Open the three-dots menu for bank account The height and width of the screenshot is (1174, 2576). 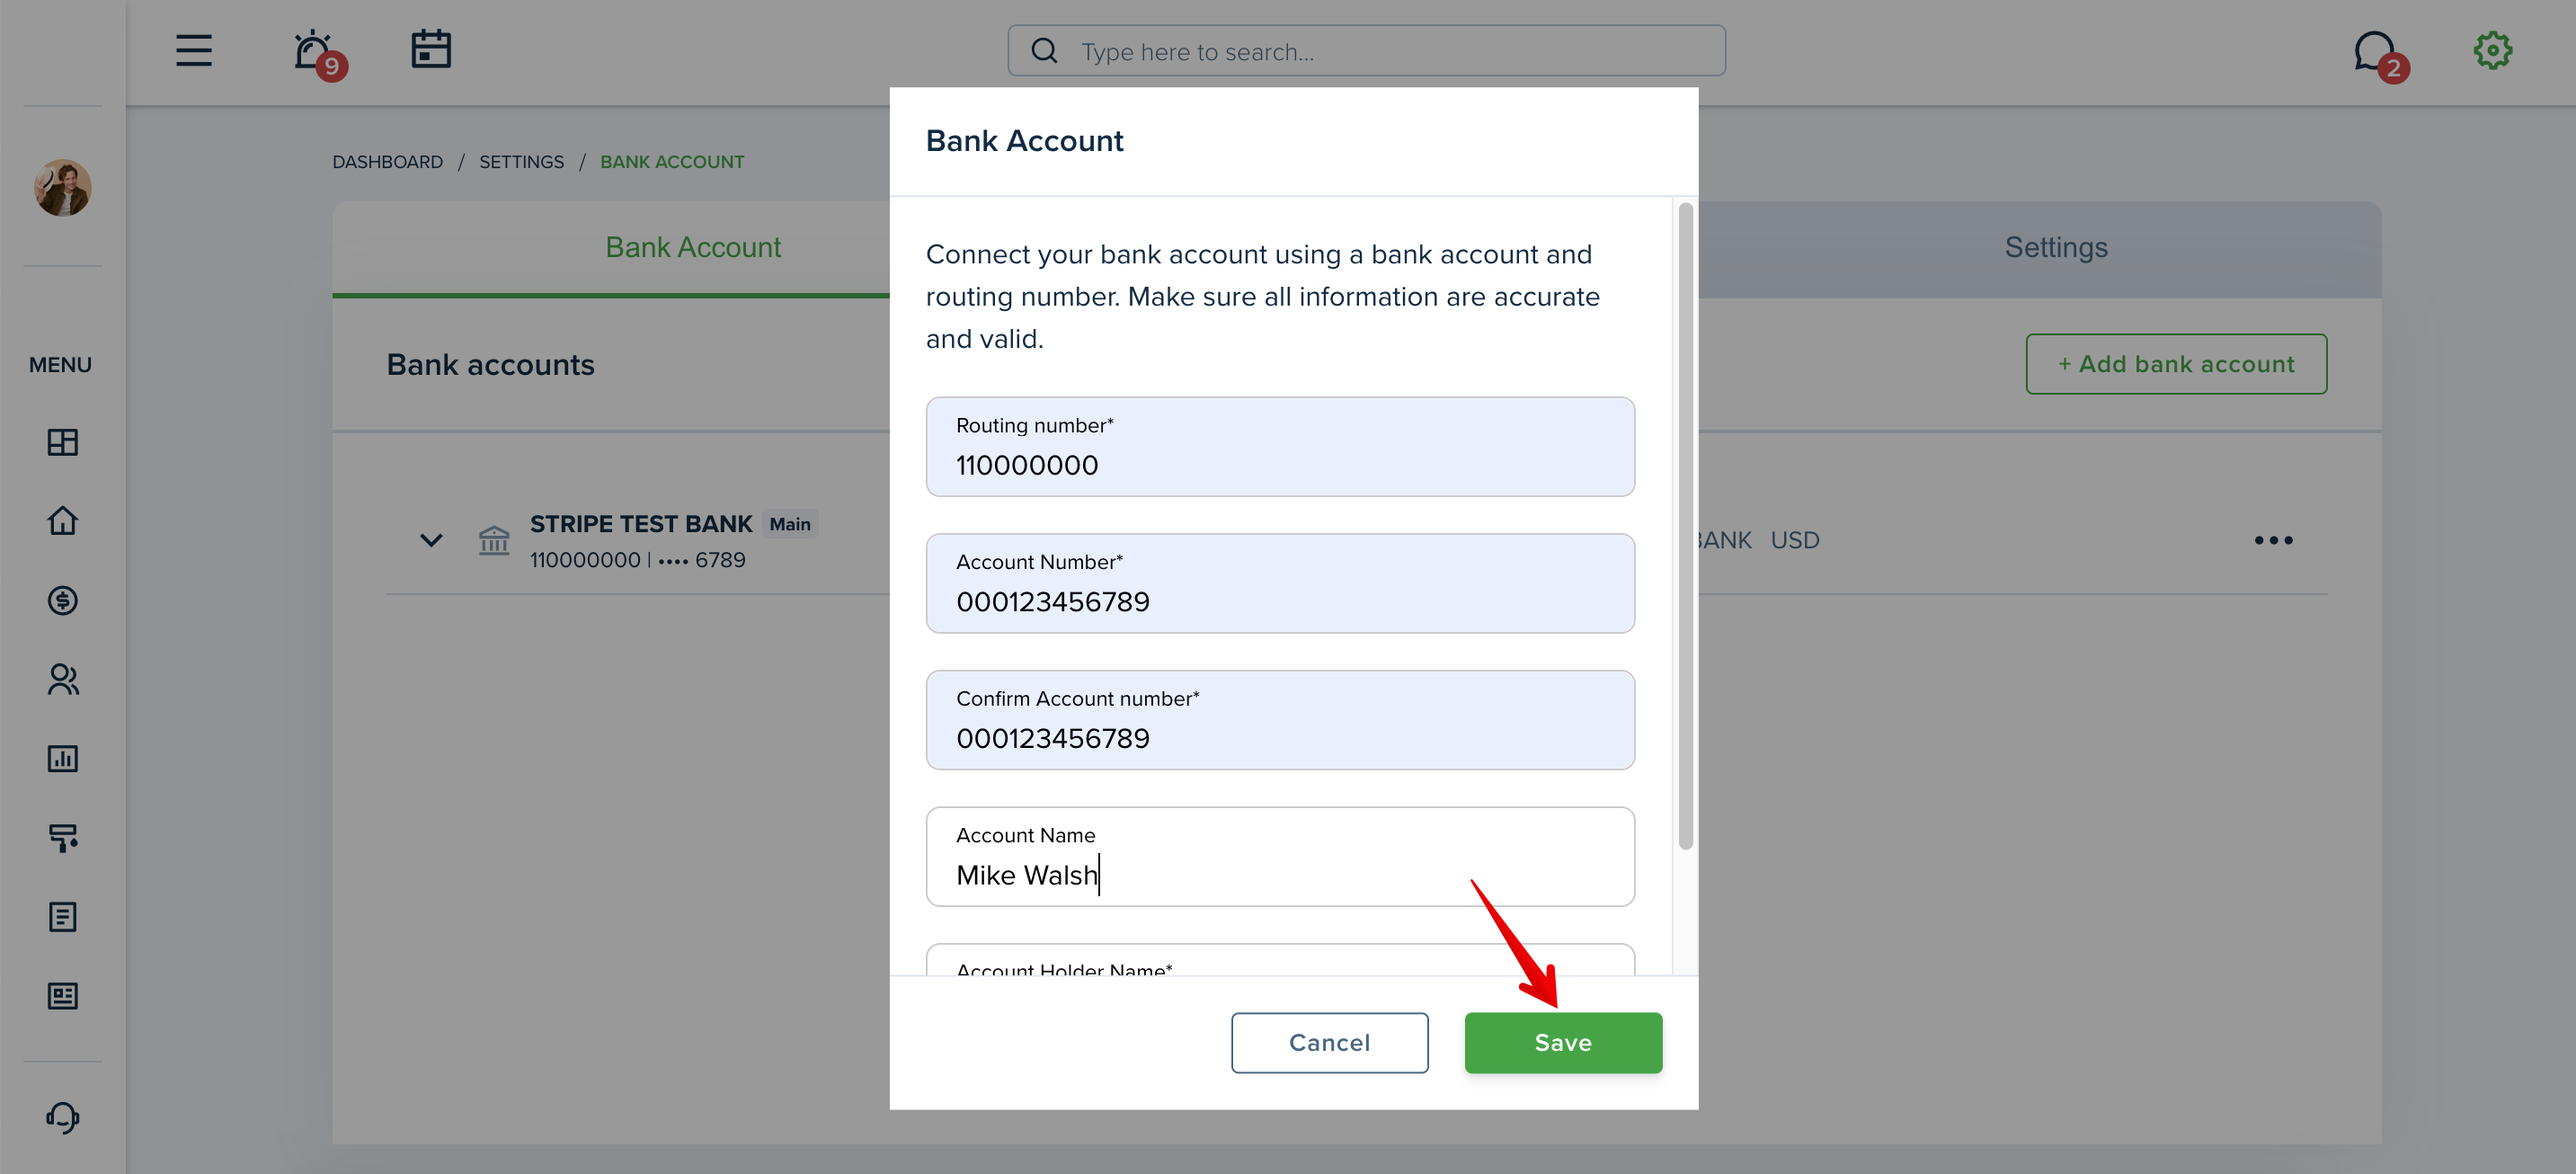(x=2273, y=540)
